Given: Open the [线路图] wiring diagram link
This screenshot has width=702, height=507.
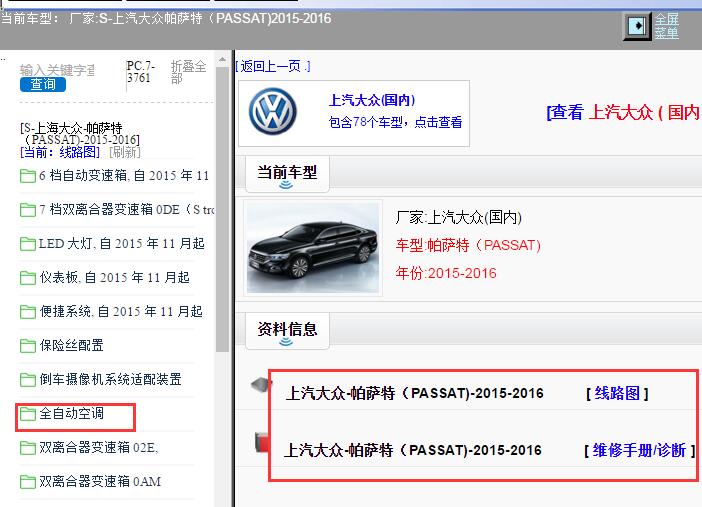Looking at the screenshot, I should 617,394.
